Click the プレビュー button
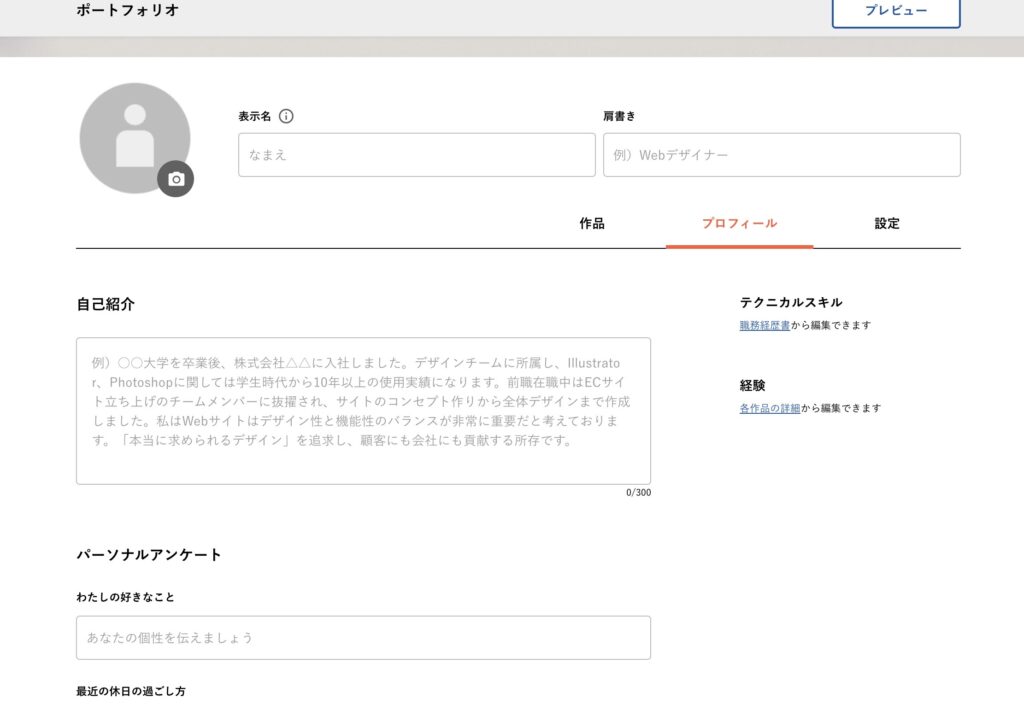 895,14
